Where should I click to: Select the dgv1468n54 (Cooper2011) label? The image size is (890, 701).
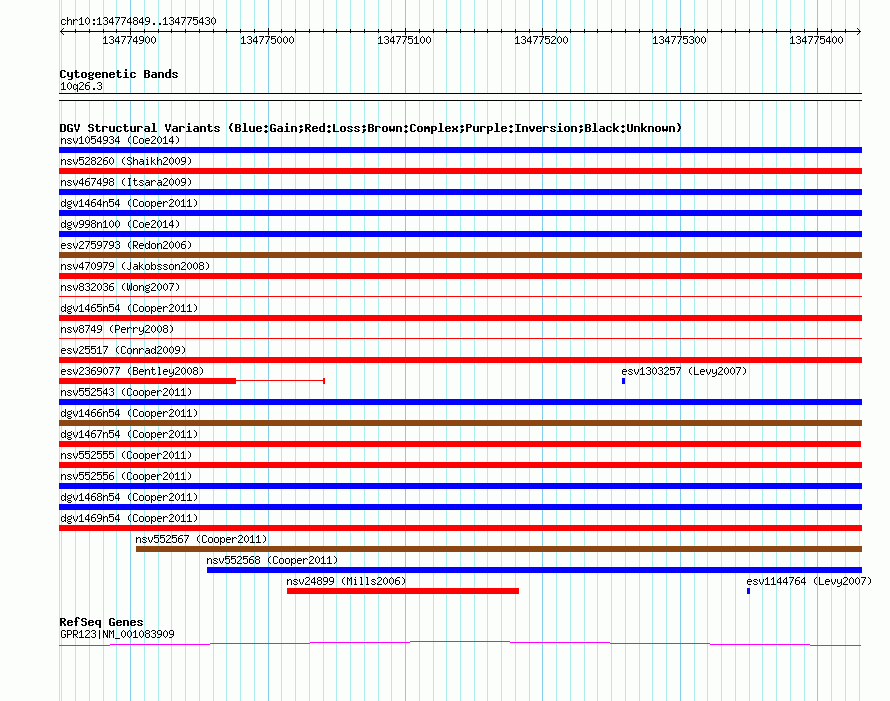(x=129, y=497)
